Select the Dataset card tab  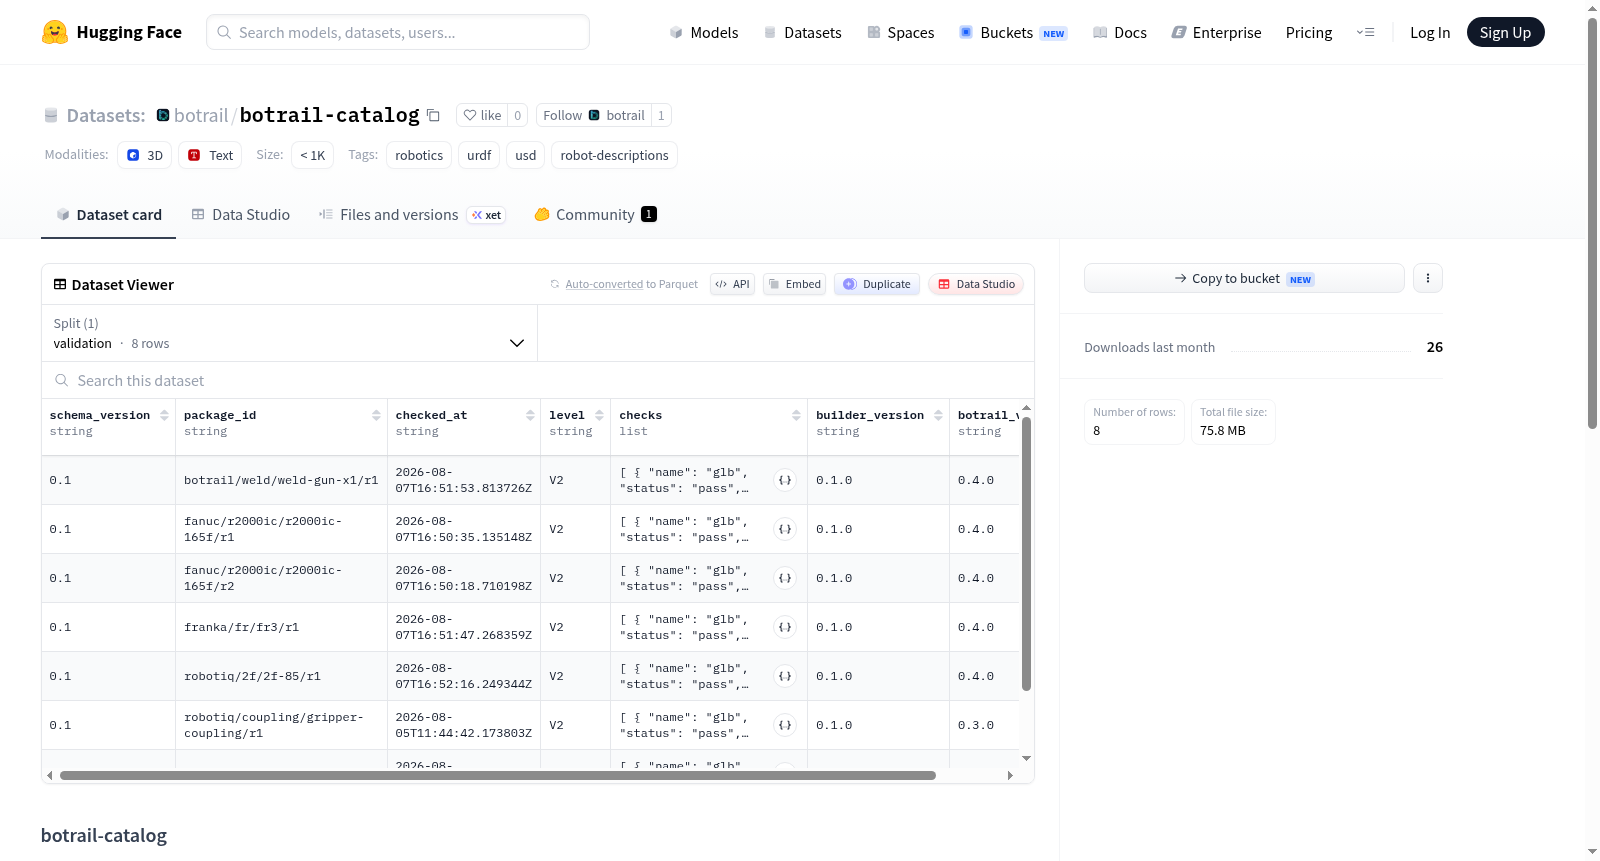[x=109, y=214]
